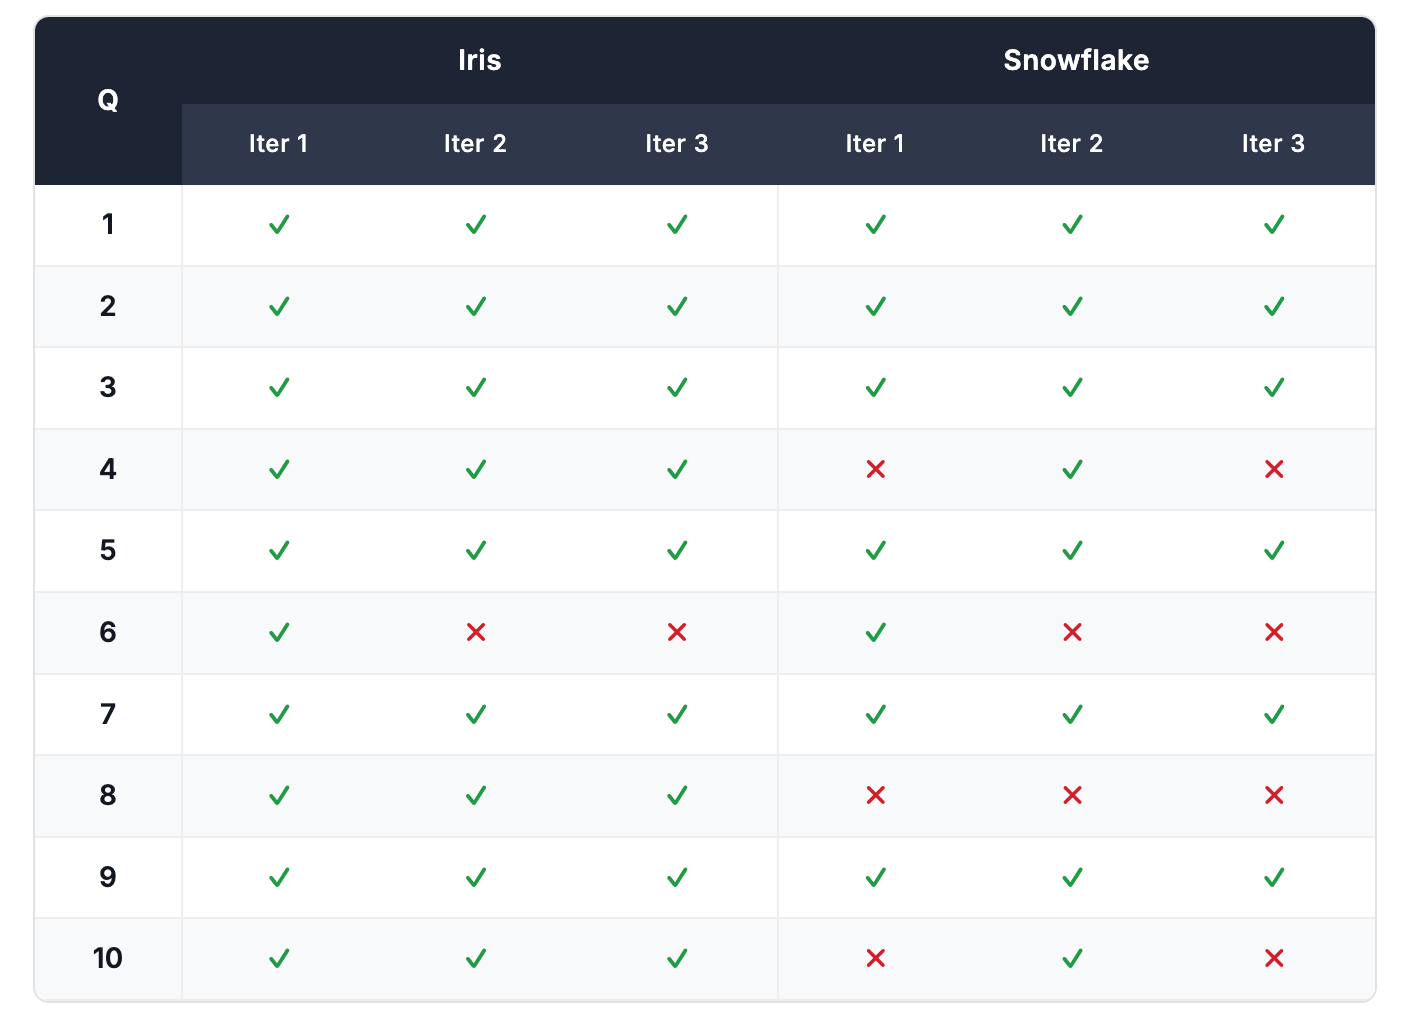
Task: Click red cross for Q10 Snowflake Iter 1
Action: (876, 958)
